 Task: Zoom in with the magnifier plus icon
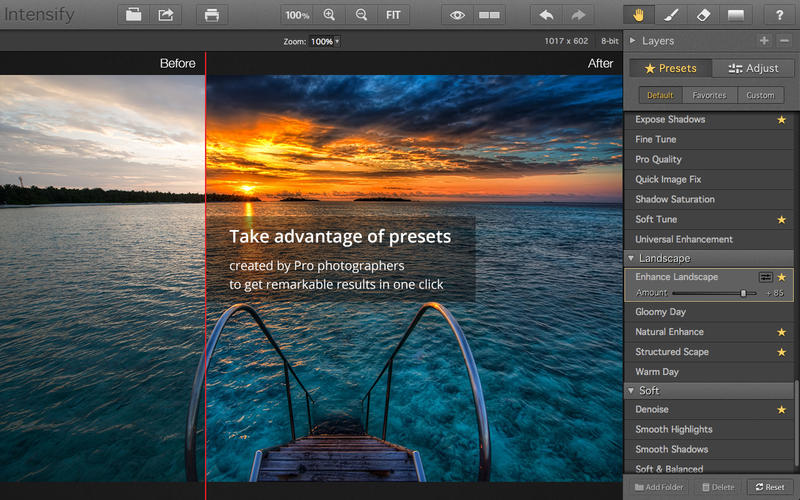(329, 15)
